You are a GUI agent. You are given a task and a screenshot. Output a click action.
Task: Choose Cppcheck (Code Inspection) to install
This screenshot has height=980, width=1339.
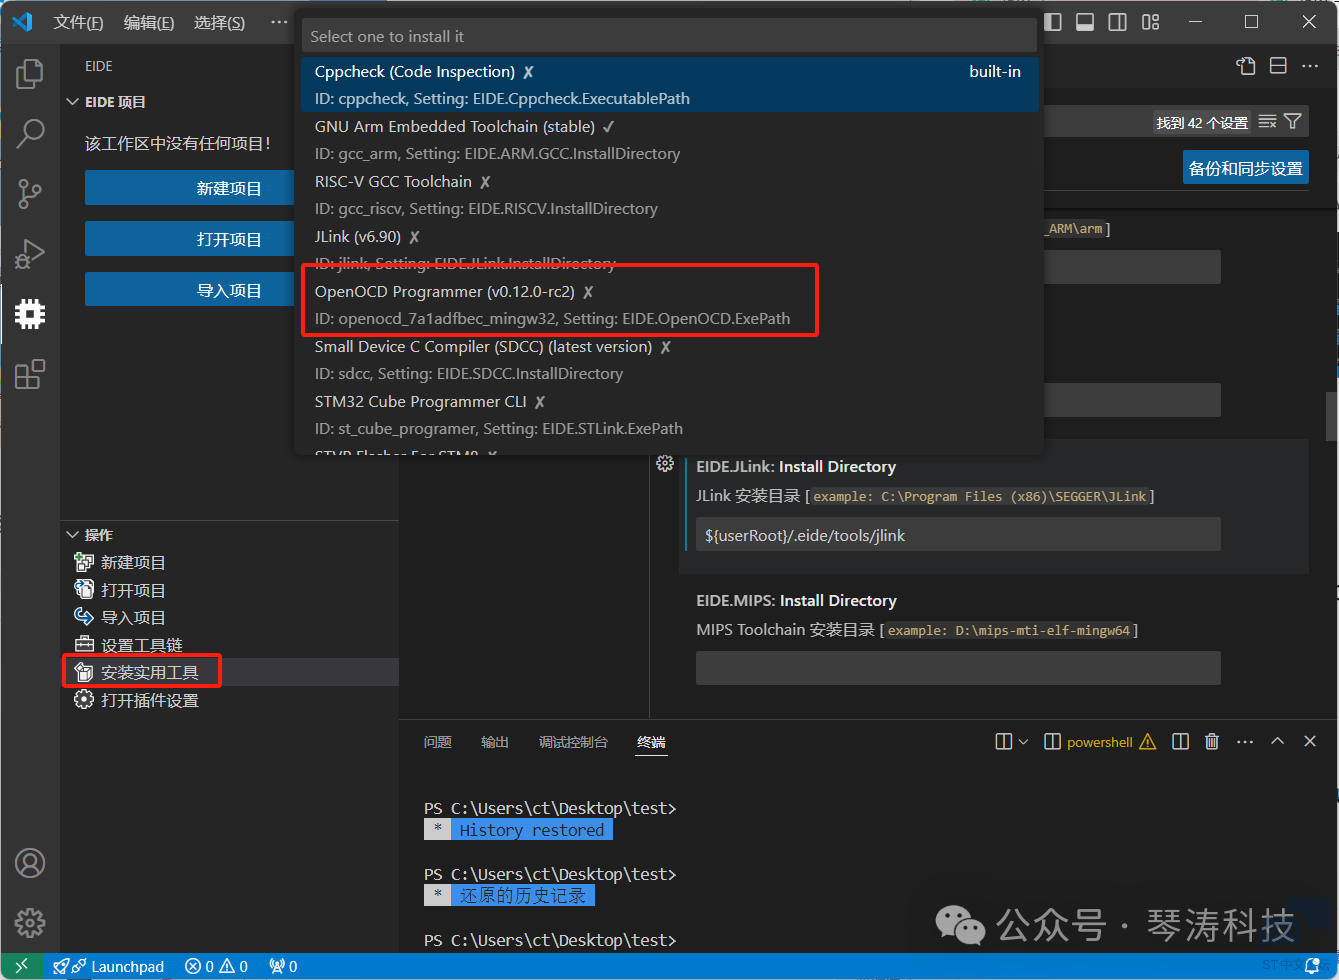(669, 85)
